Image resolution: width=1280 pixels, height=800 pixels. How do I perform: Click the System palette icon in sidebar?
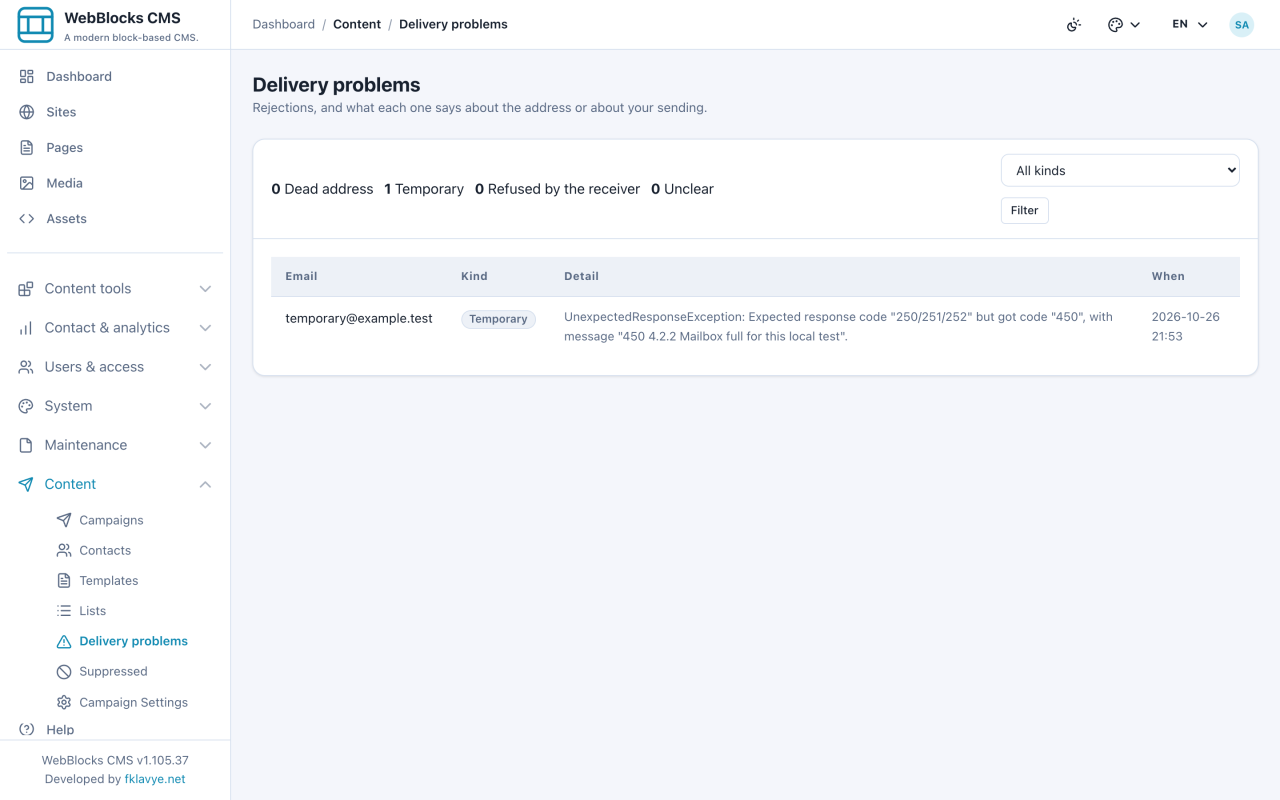coord(26,406)
